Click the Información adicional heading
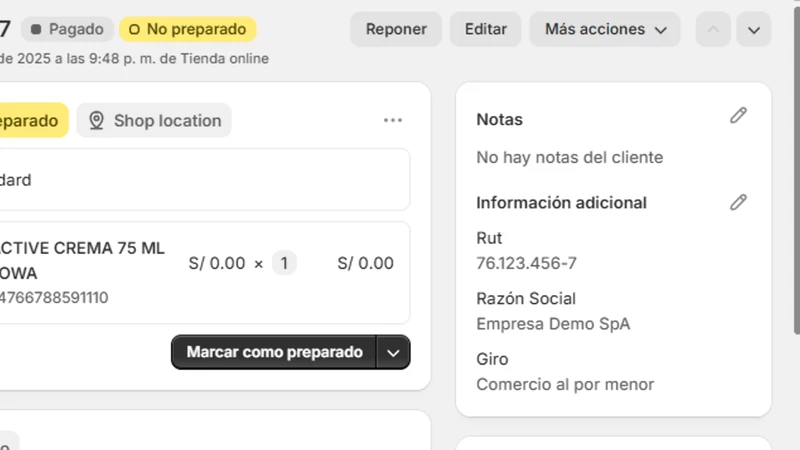 pos(561,203)
